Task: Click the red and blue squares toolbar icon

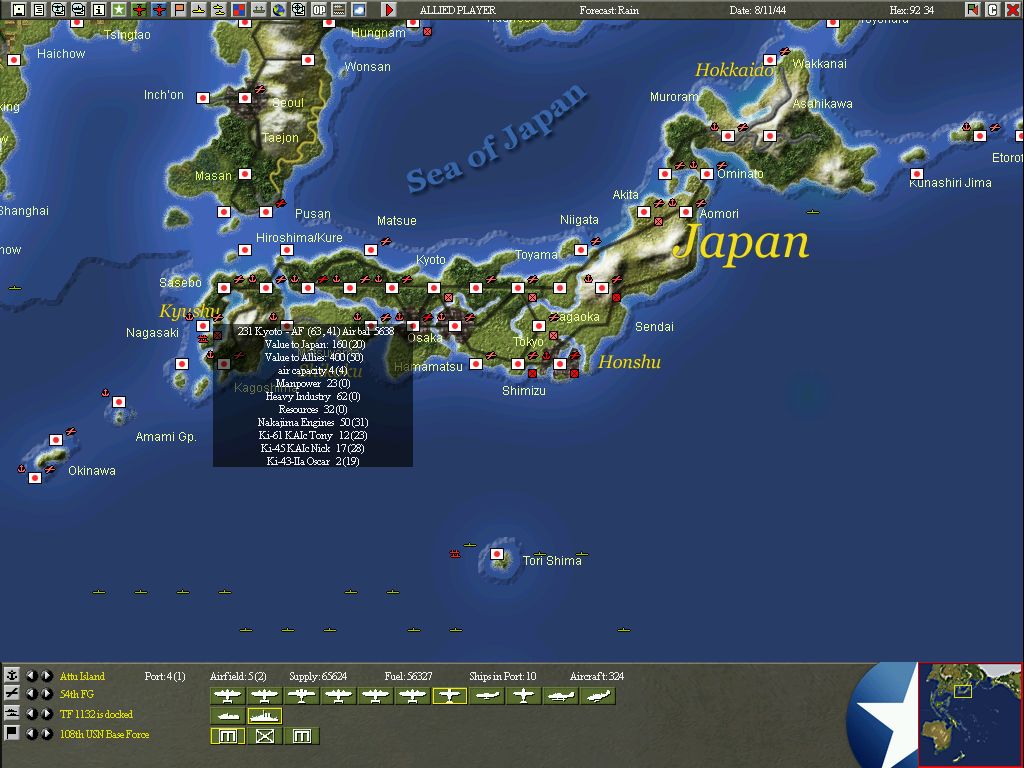Action: (239, 10)
